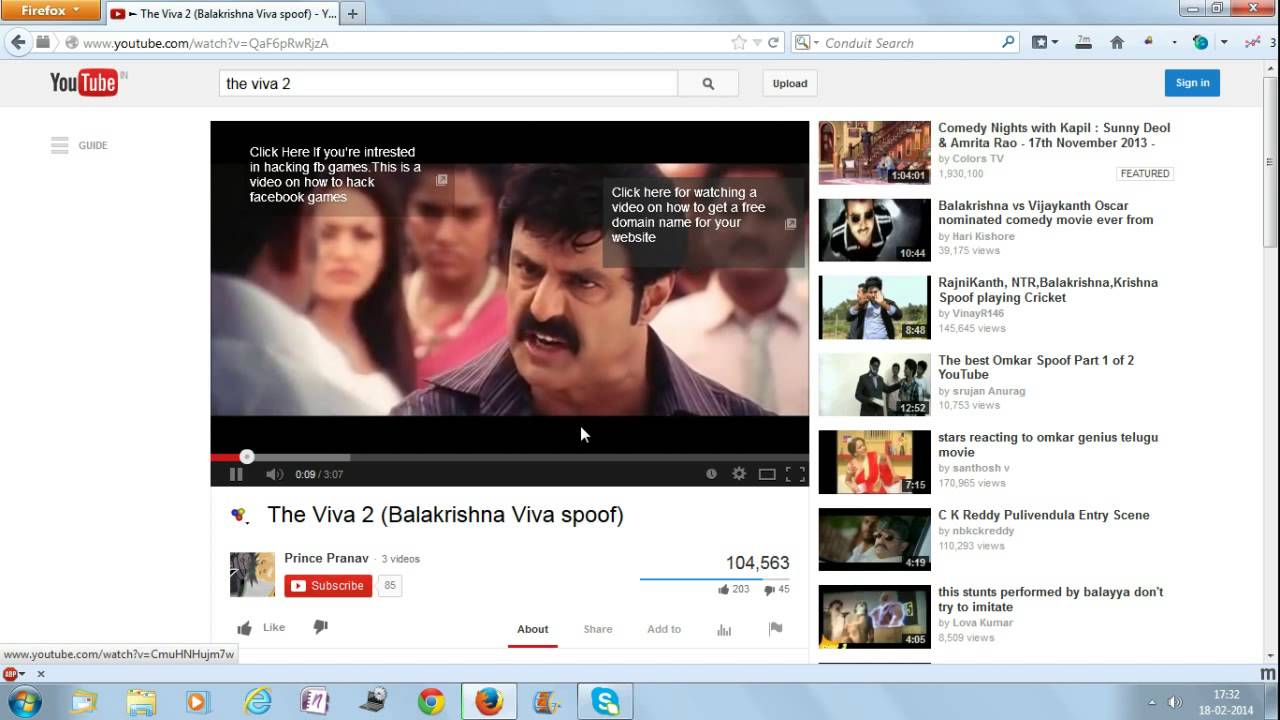Focus the YouTube search box containing 'the viva 2'

[448, 84]
